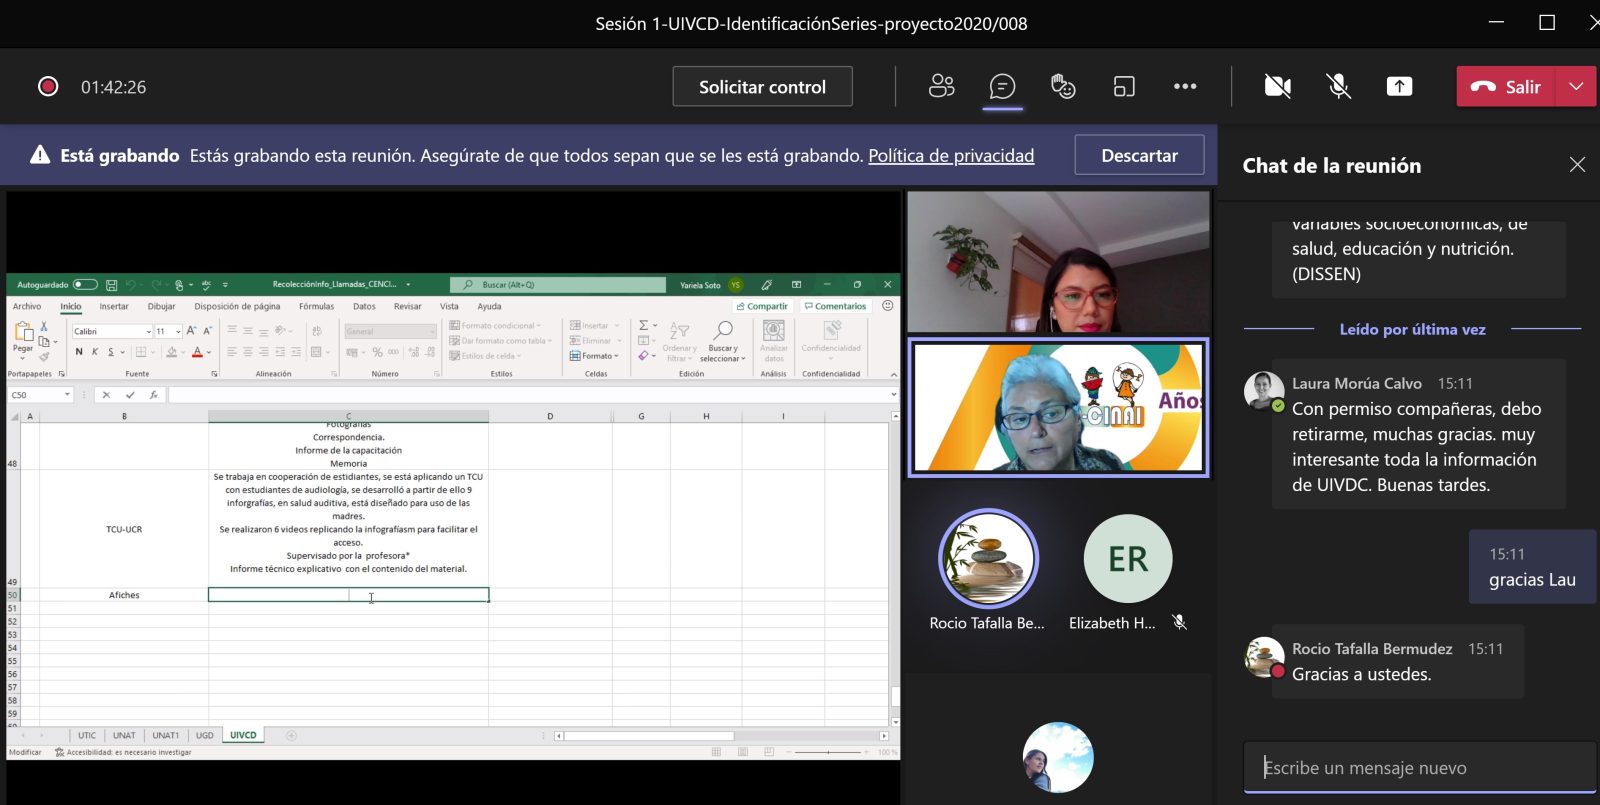Click the red recording indicator icon

(x=48, y=87)
